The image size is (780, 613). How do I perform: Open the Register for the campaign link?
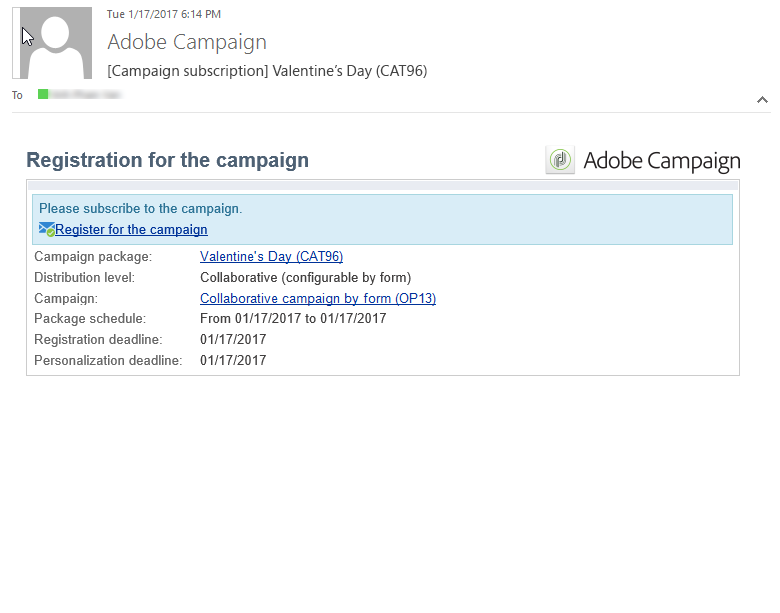coord(131,230)
